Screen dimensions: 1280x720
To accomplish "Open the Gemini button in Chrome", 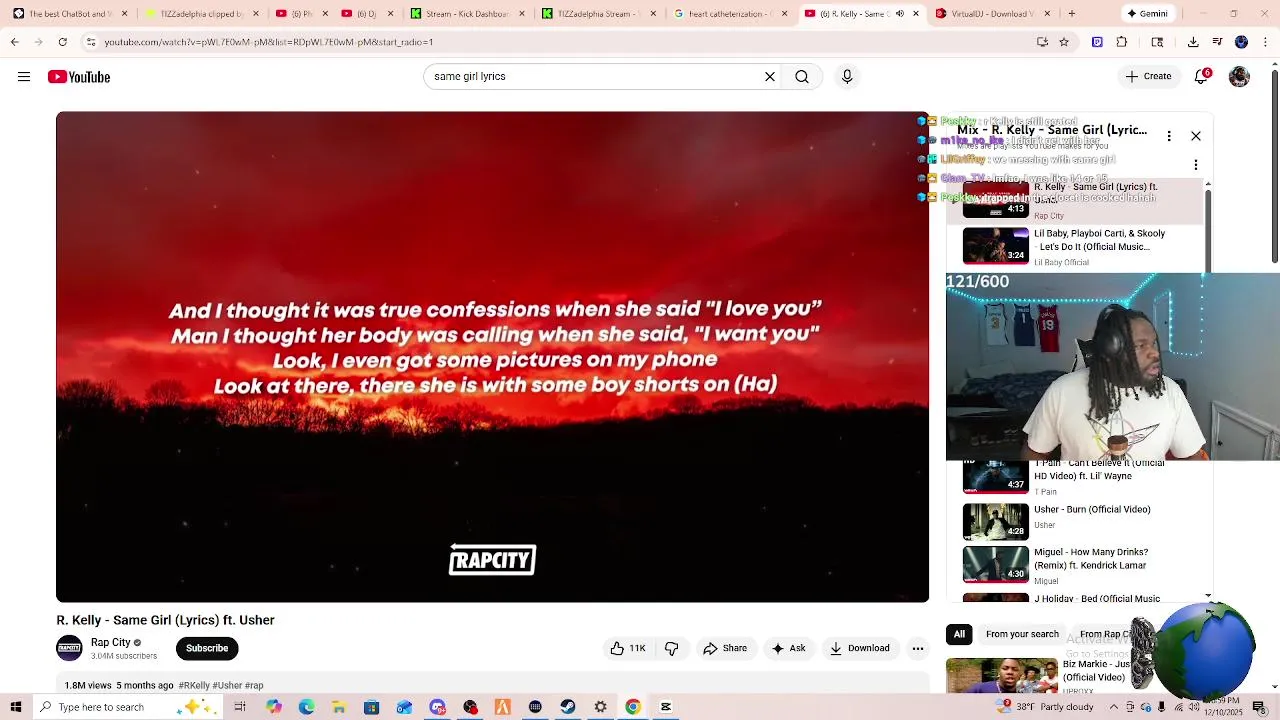I will coord(1147,14).
